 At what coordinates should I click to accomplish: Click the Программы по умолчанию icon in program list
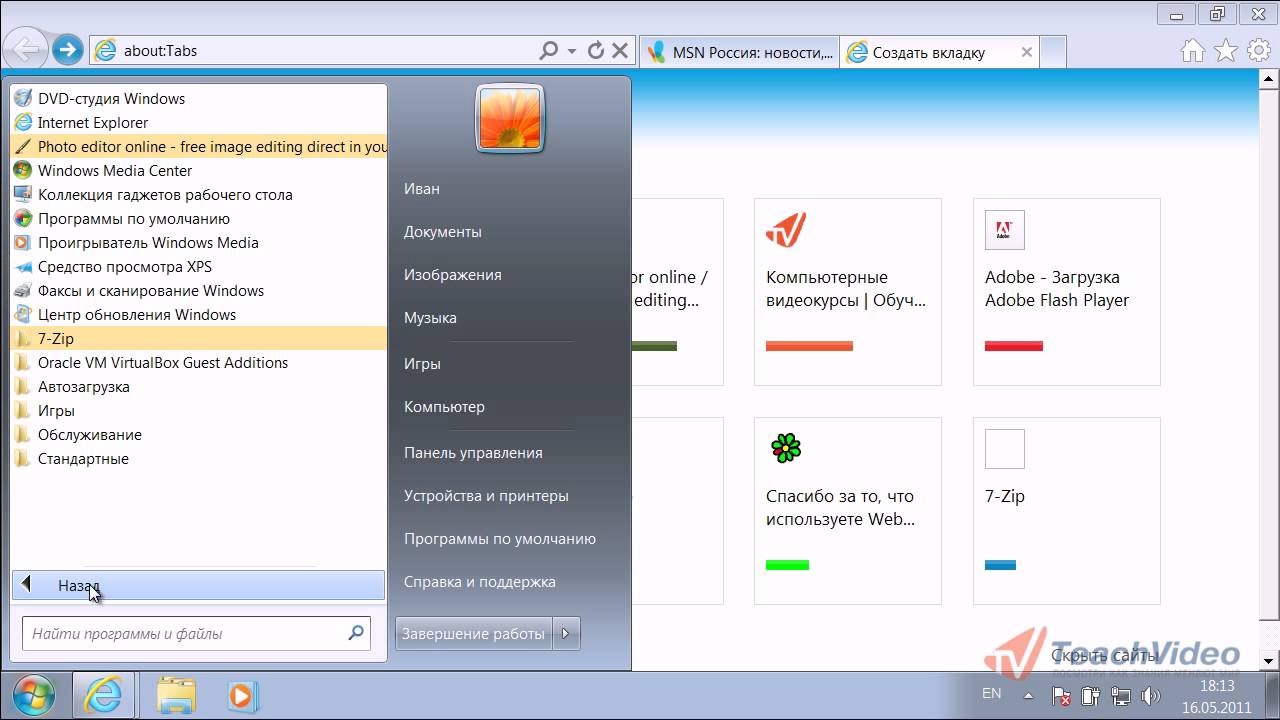[23, 218]
